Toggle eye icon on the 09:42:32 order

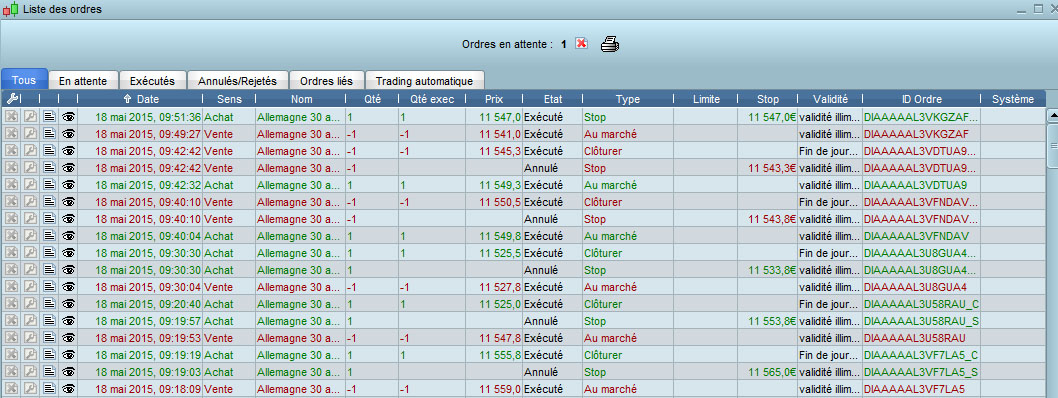(68, 185)
